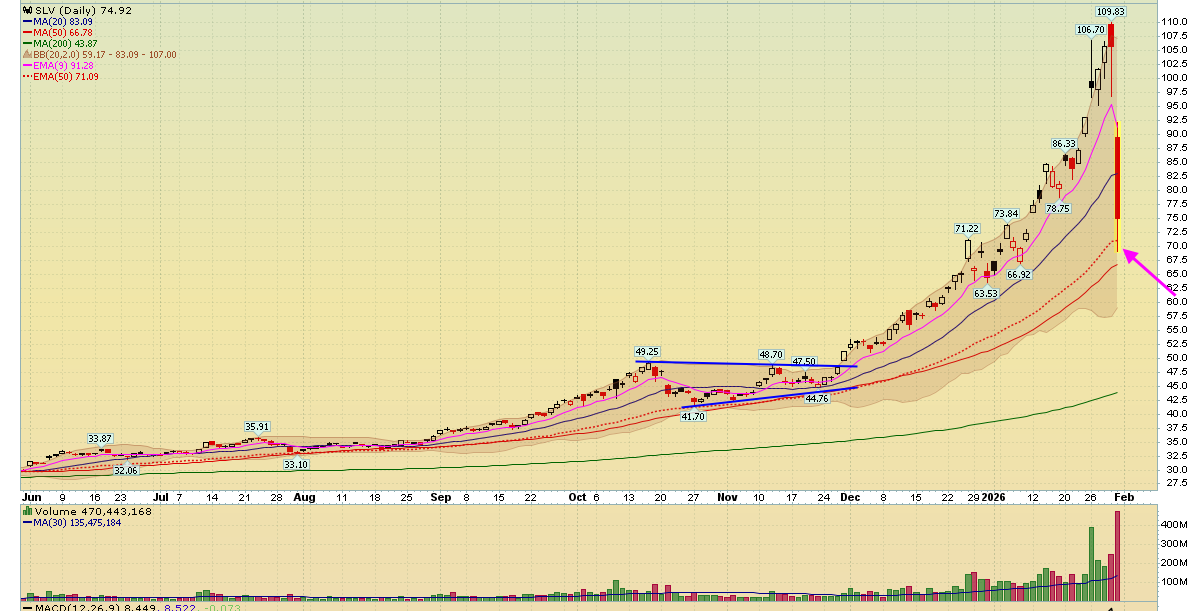Viewport: 1187px width, 611px height.
Task: Click the 2026 marker on date axis
Action: point(992,496)
